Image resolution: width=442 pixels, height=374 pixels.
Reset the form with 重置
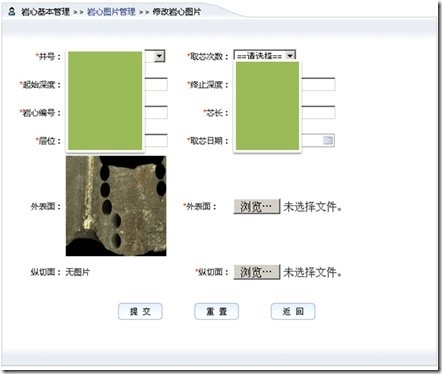coord(216,312)
